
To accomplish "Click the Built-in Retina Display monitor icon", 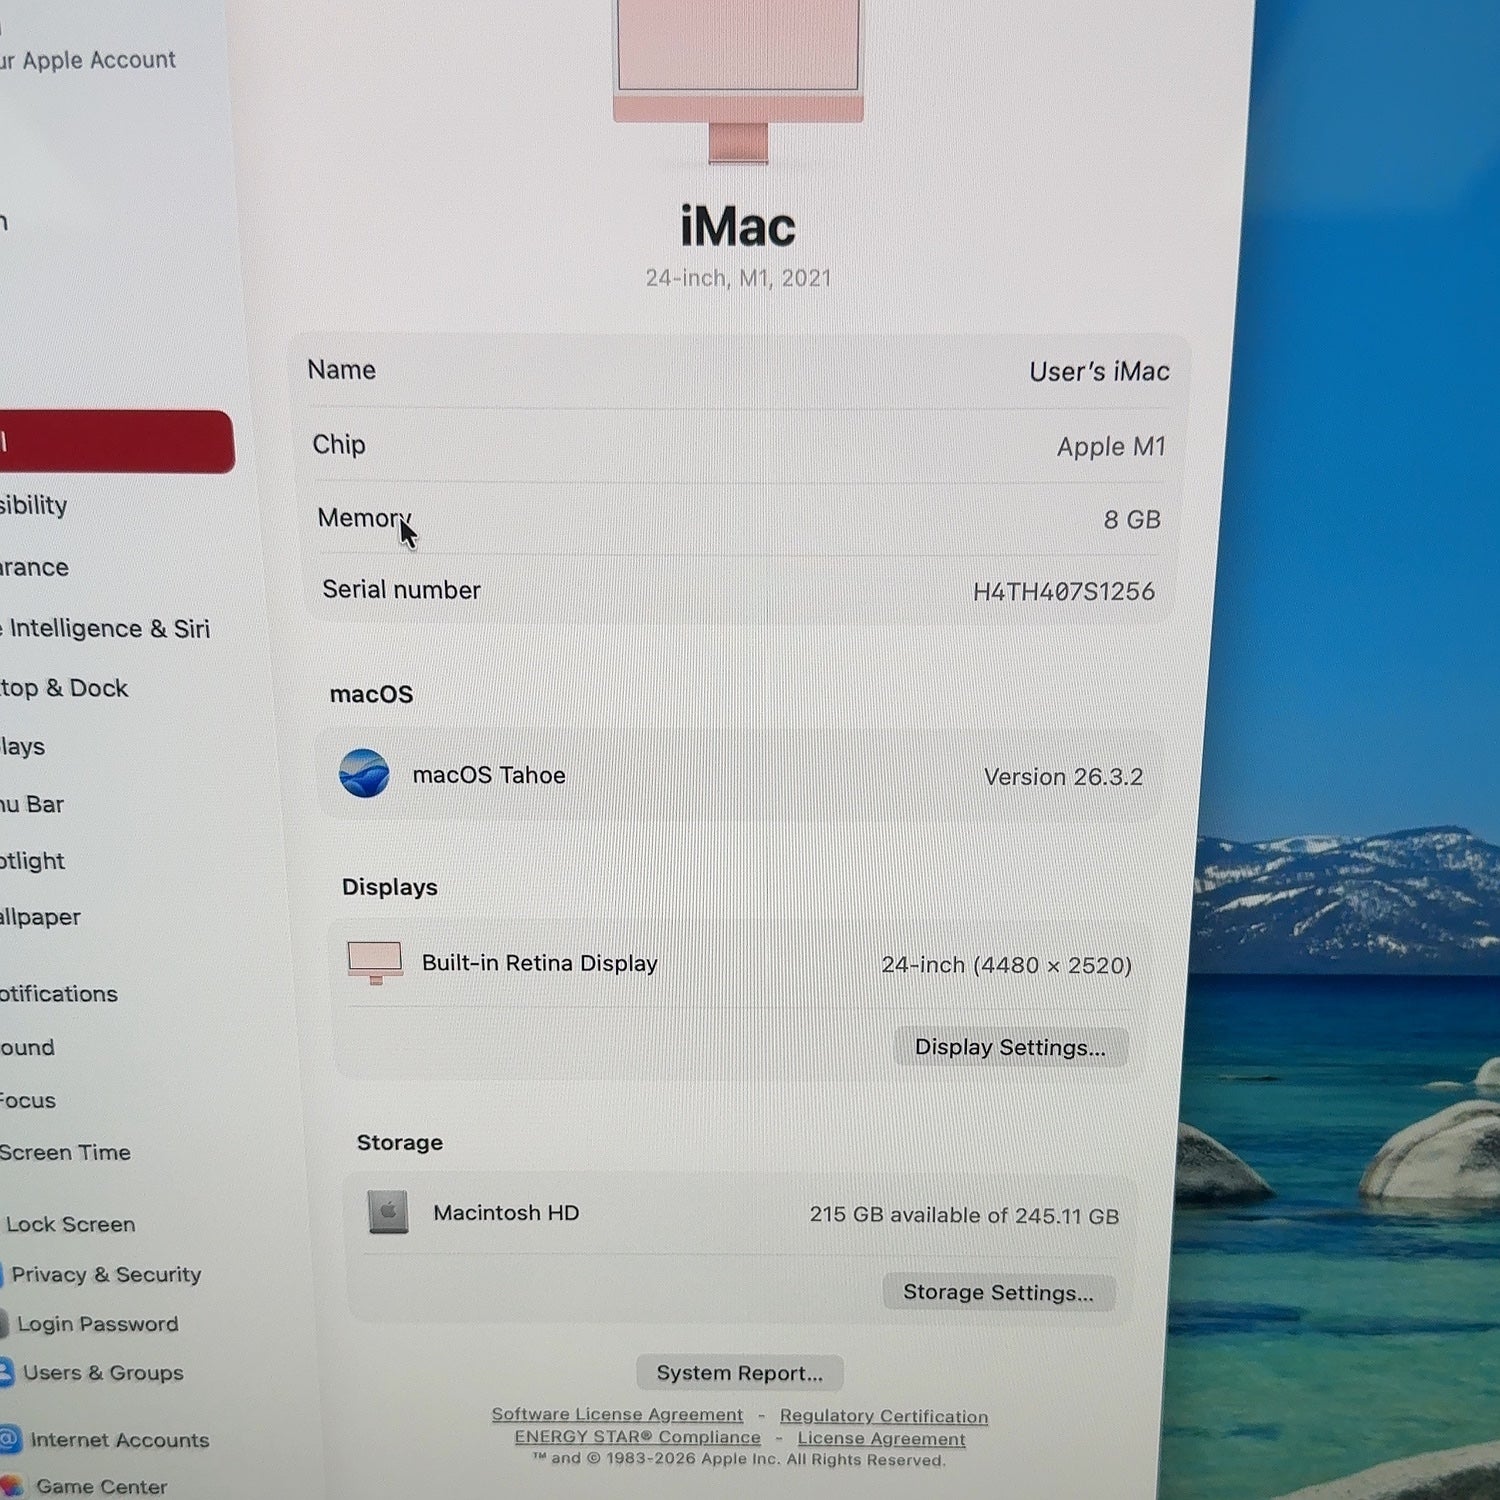I will [375, 962].
